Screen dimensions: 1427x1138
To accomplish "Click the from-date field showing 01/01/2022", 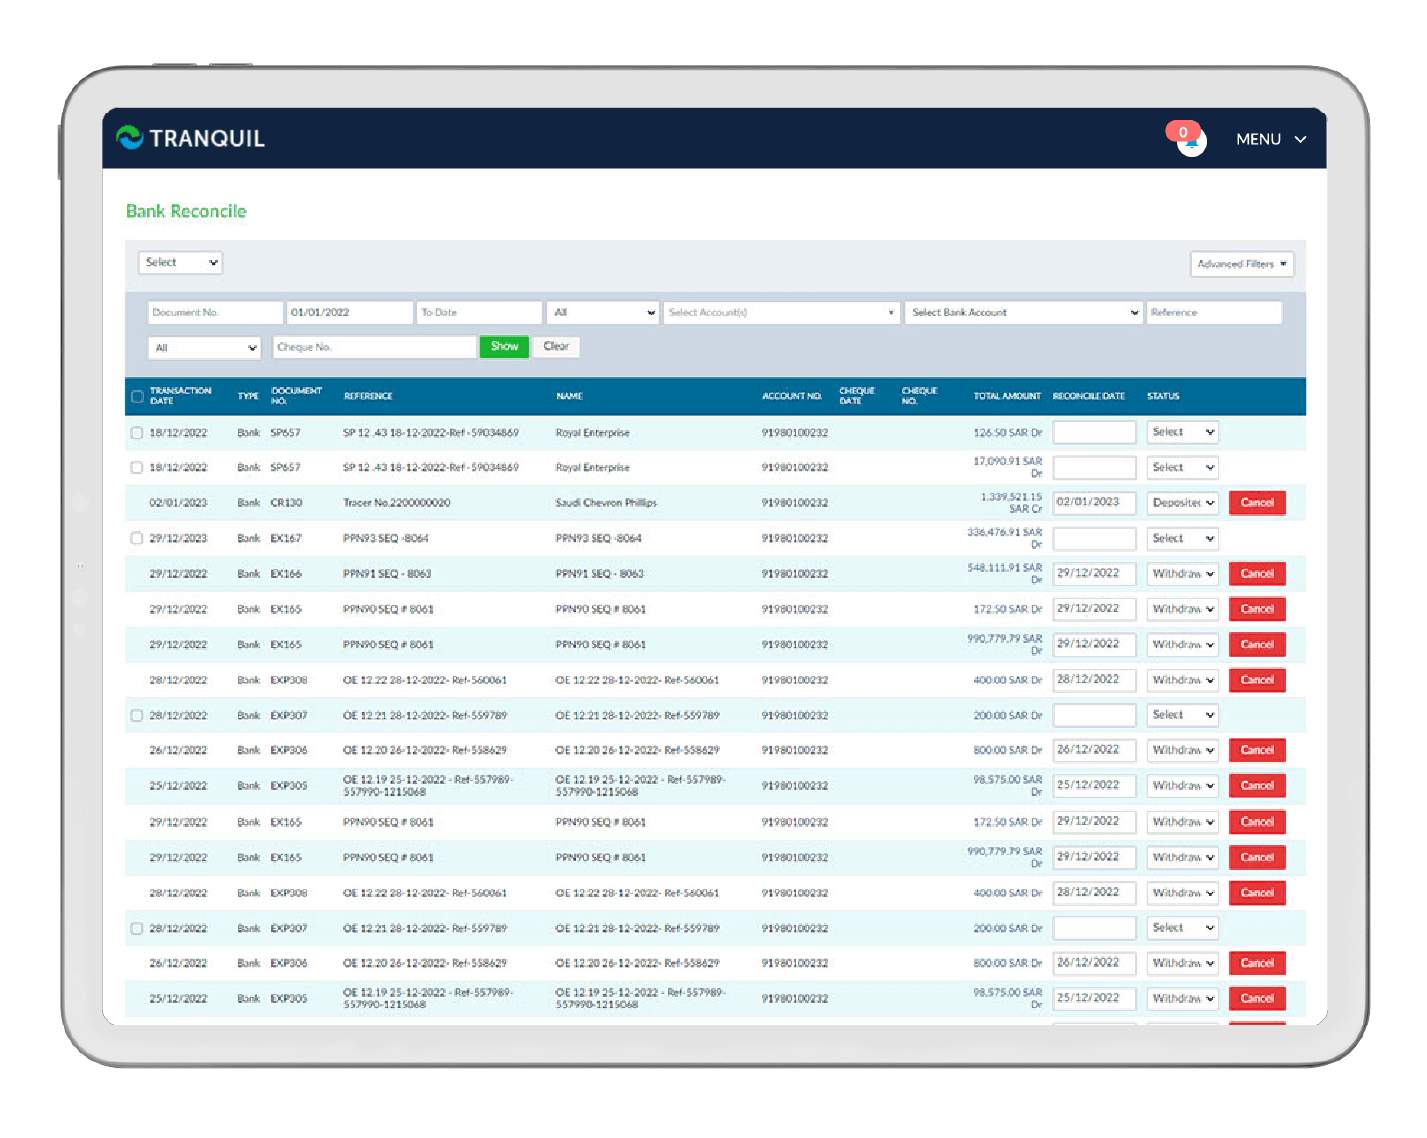I will [350, 312].
